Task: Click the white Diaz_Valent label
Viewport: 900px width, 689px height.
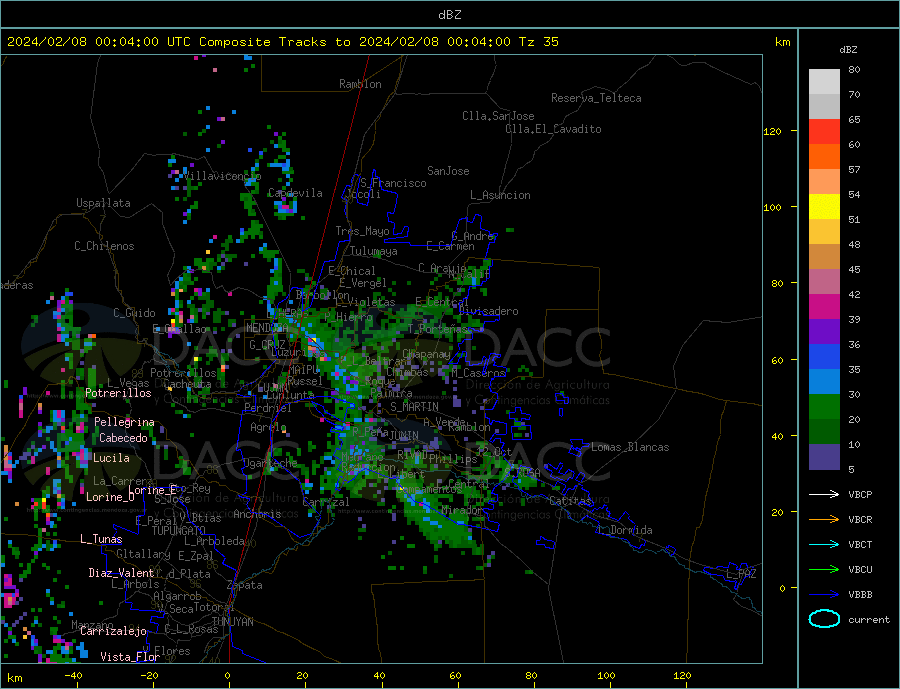Action: [122, 573]
